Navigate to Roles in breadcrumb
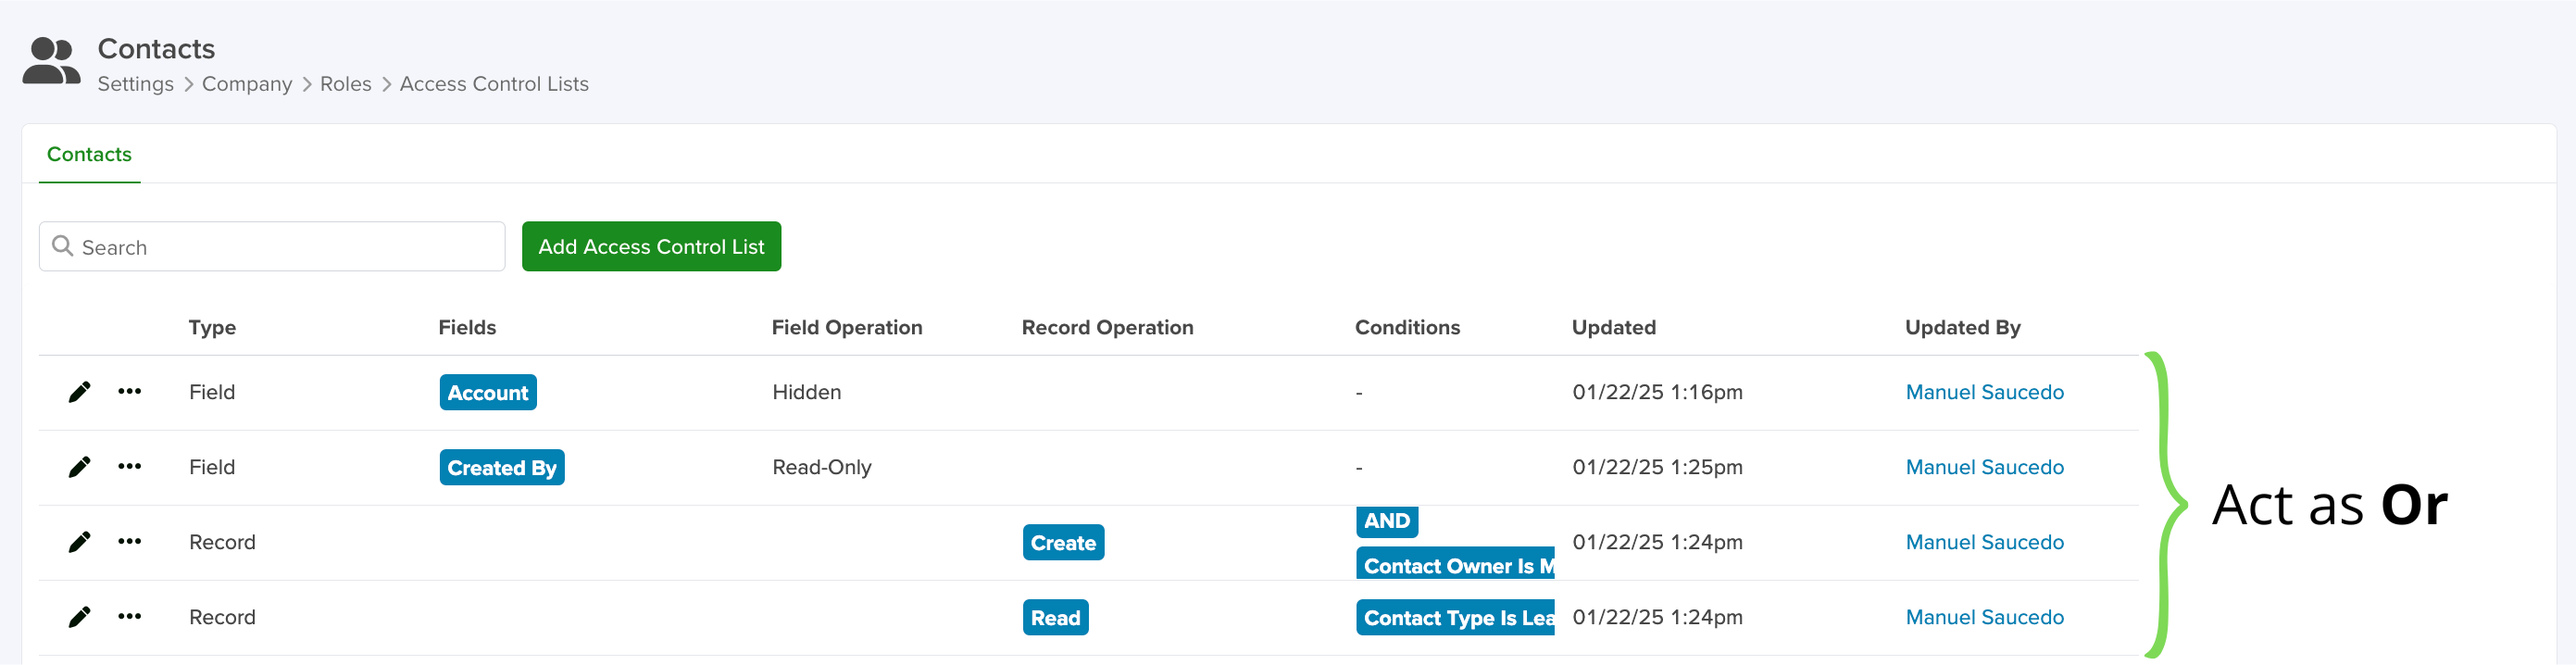2576x665 pixels. pyautogui.click(x=346, y=84)
